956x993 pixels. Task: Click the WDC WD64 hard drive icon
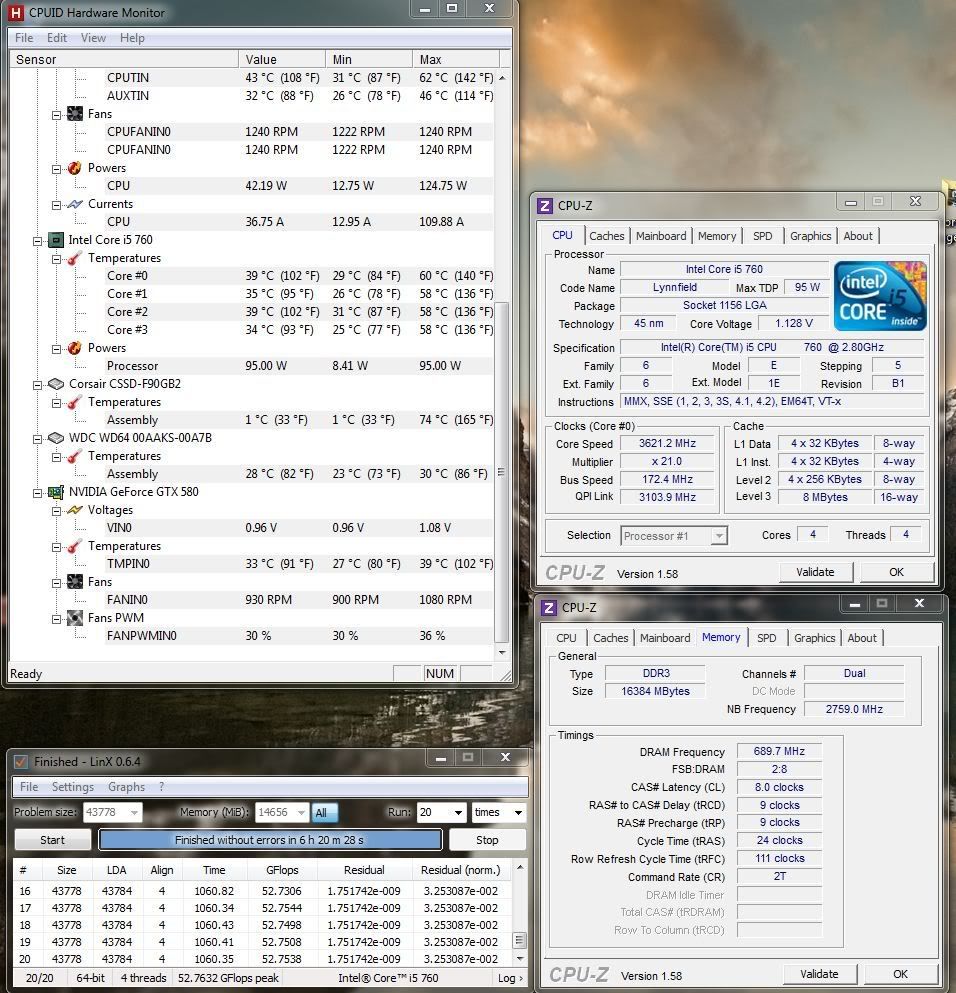coord(56,438)
